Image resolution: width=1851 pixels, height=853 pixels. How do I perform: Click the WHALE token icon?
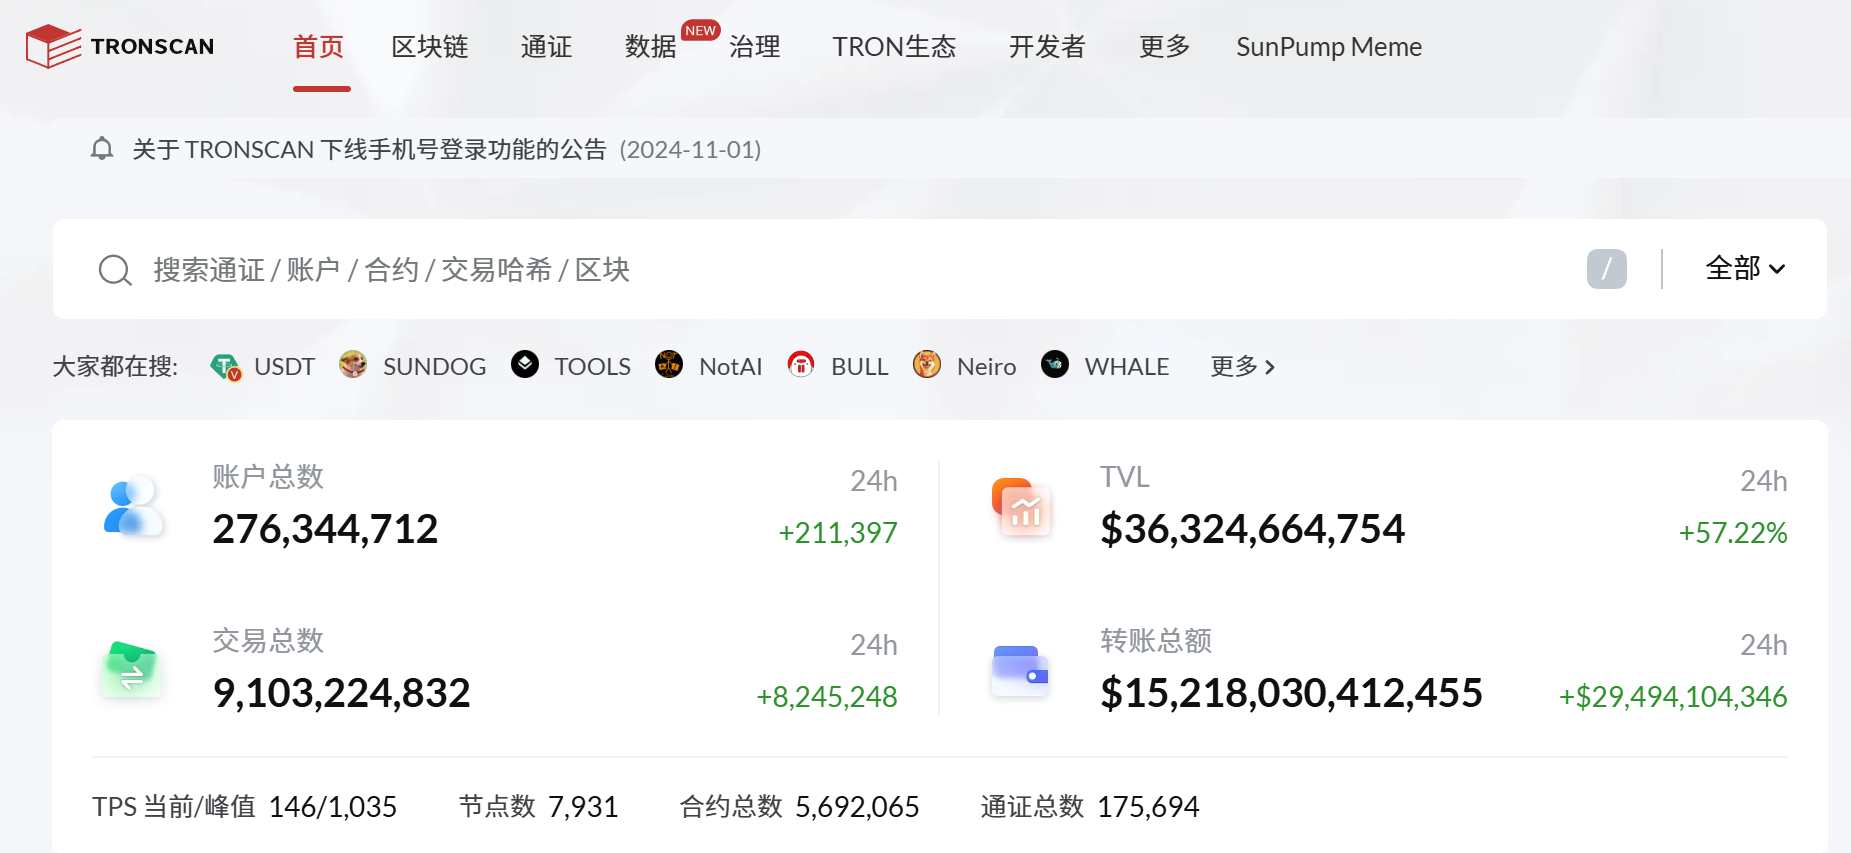tap(1055, 365)
